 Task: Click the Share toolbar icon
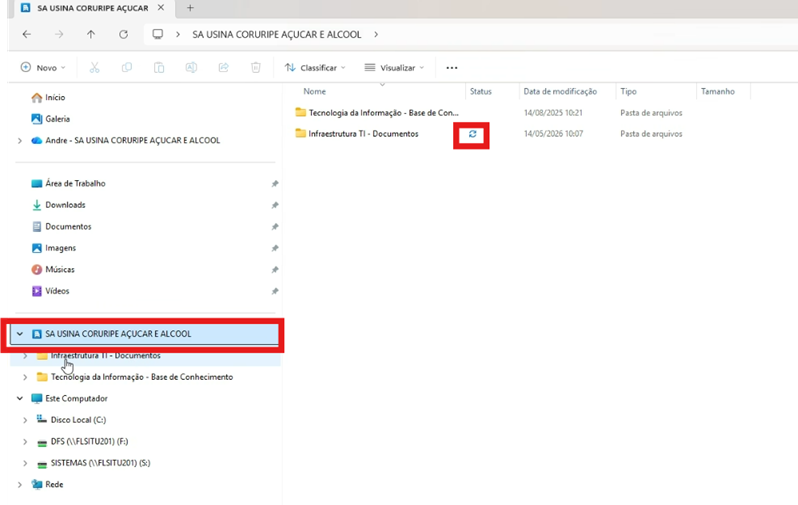click(x=223, y=68)
